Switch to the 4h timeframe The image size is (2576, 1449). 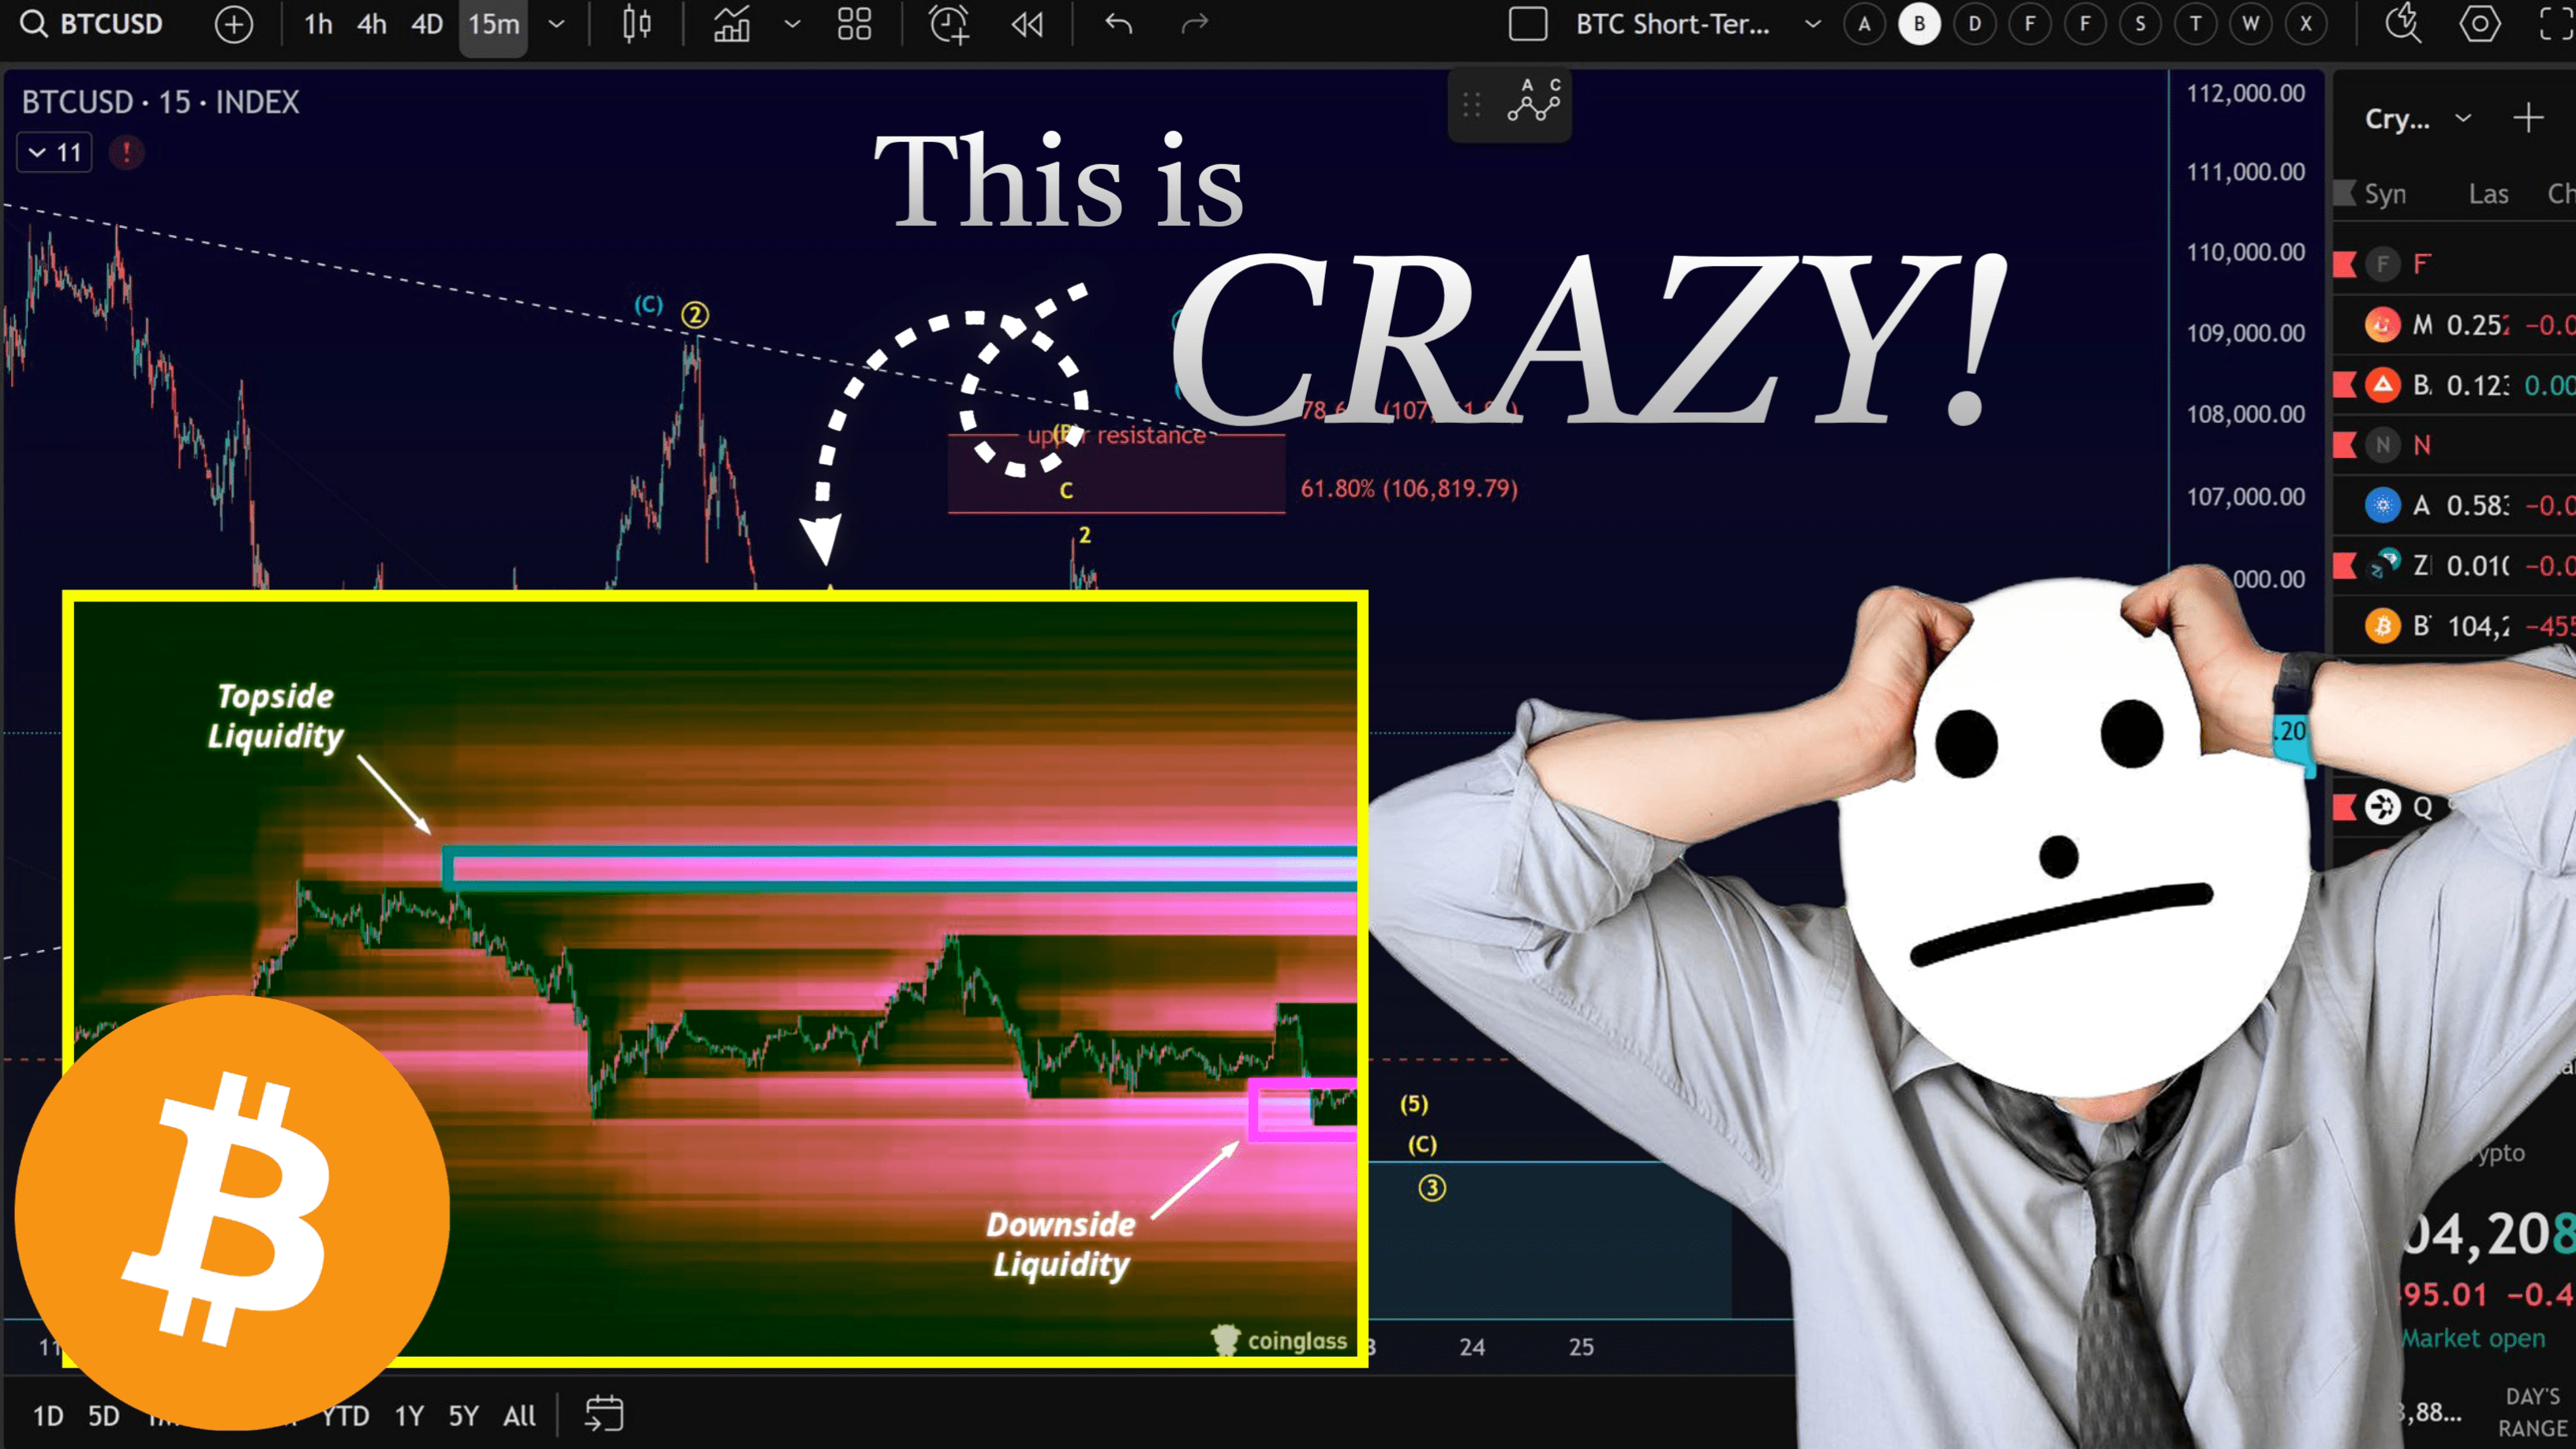[371, 24]
